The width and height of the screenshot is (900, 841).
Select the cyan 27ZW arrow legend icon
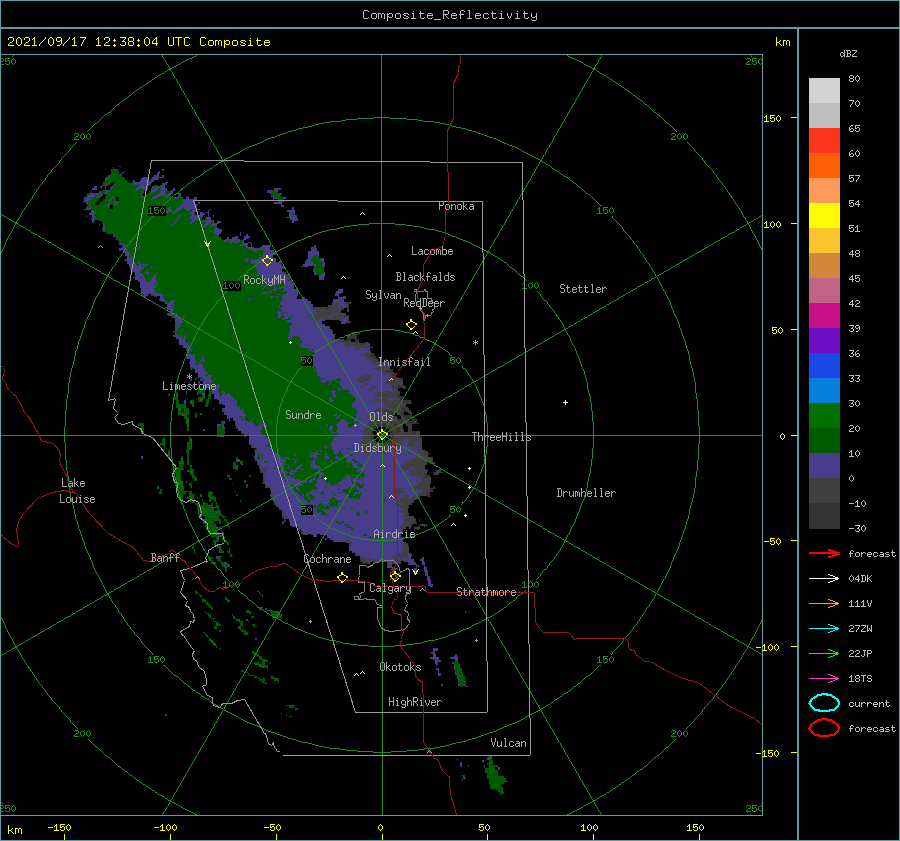click(x=824, y=629)
